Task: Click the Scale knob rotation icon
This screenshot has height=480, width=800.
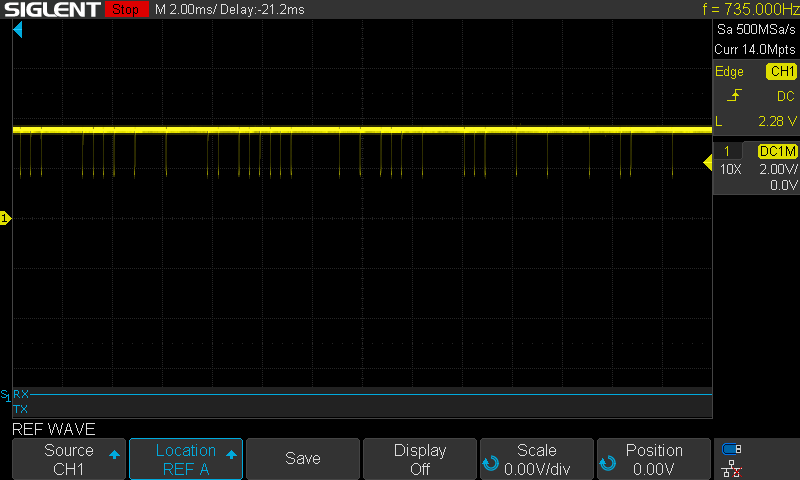Action: coord(490,463)
